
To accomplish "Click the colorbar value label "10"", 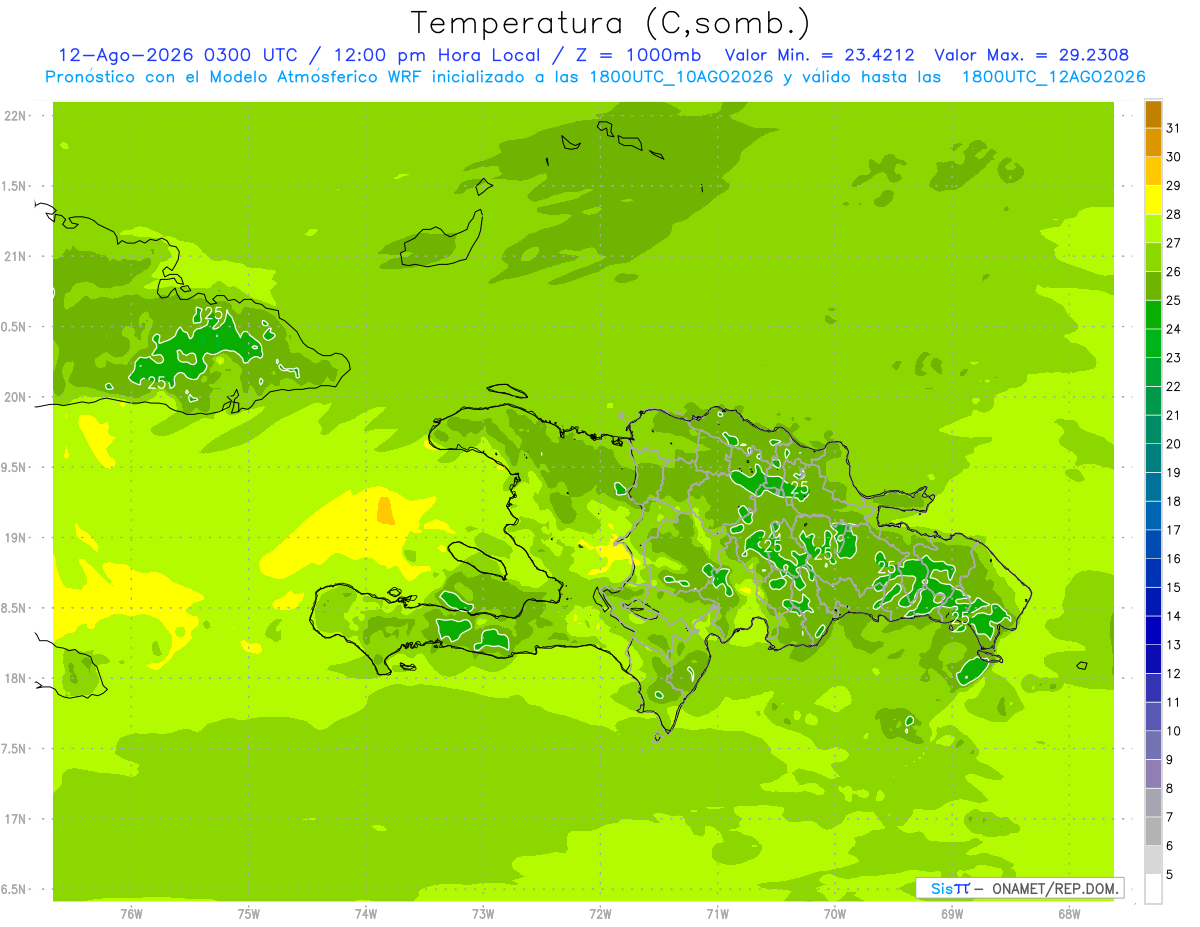I will (x=1174, y=731).
